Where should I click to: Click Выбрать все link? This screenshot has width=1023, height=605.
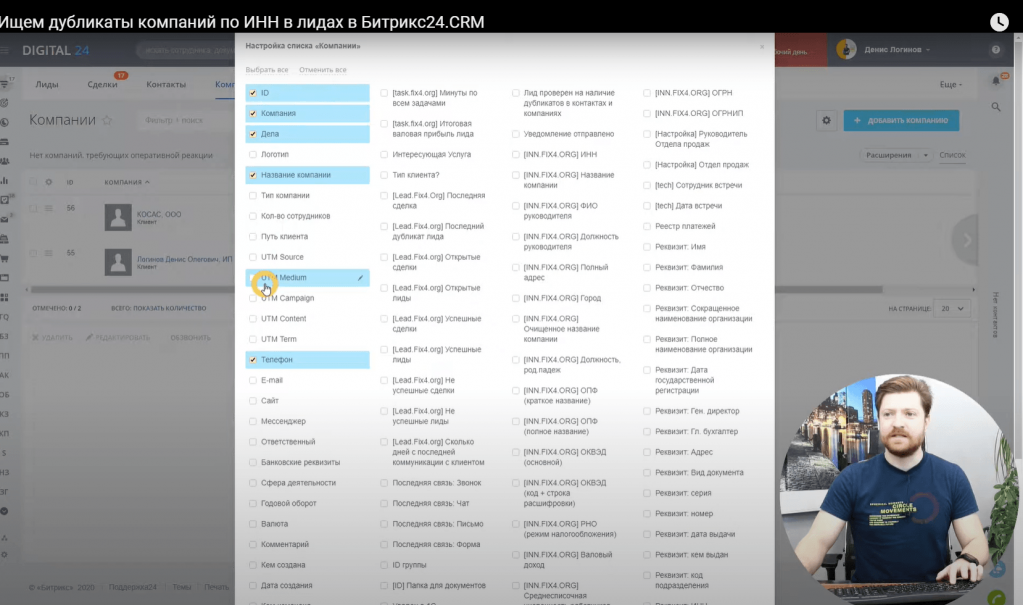coord(266,70)
